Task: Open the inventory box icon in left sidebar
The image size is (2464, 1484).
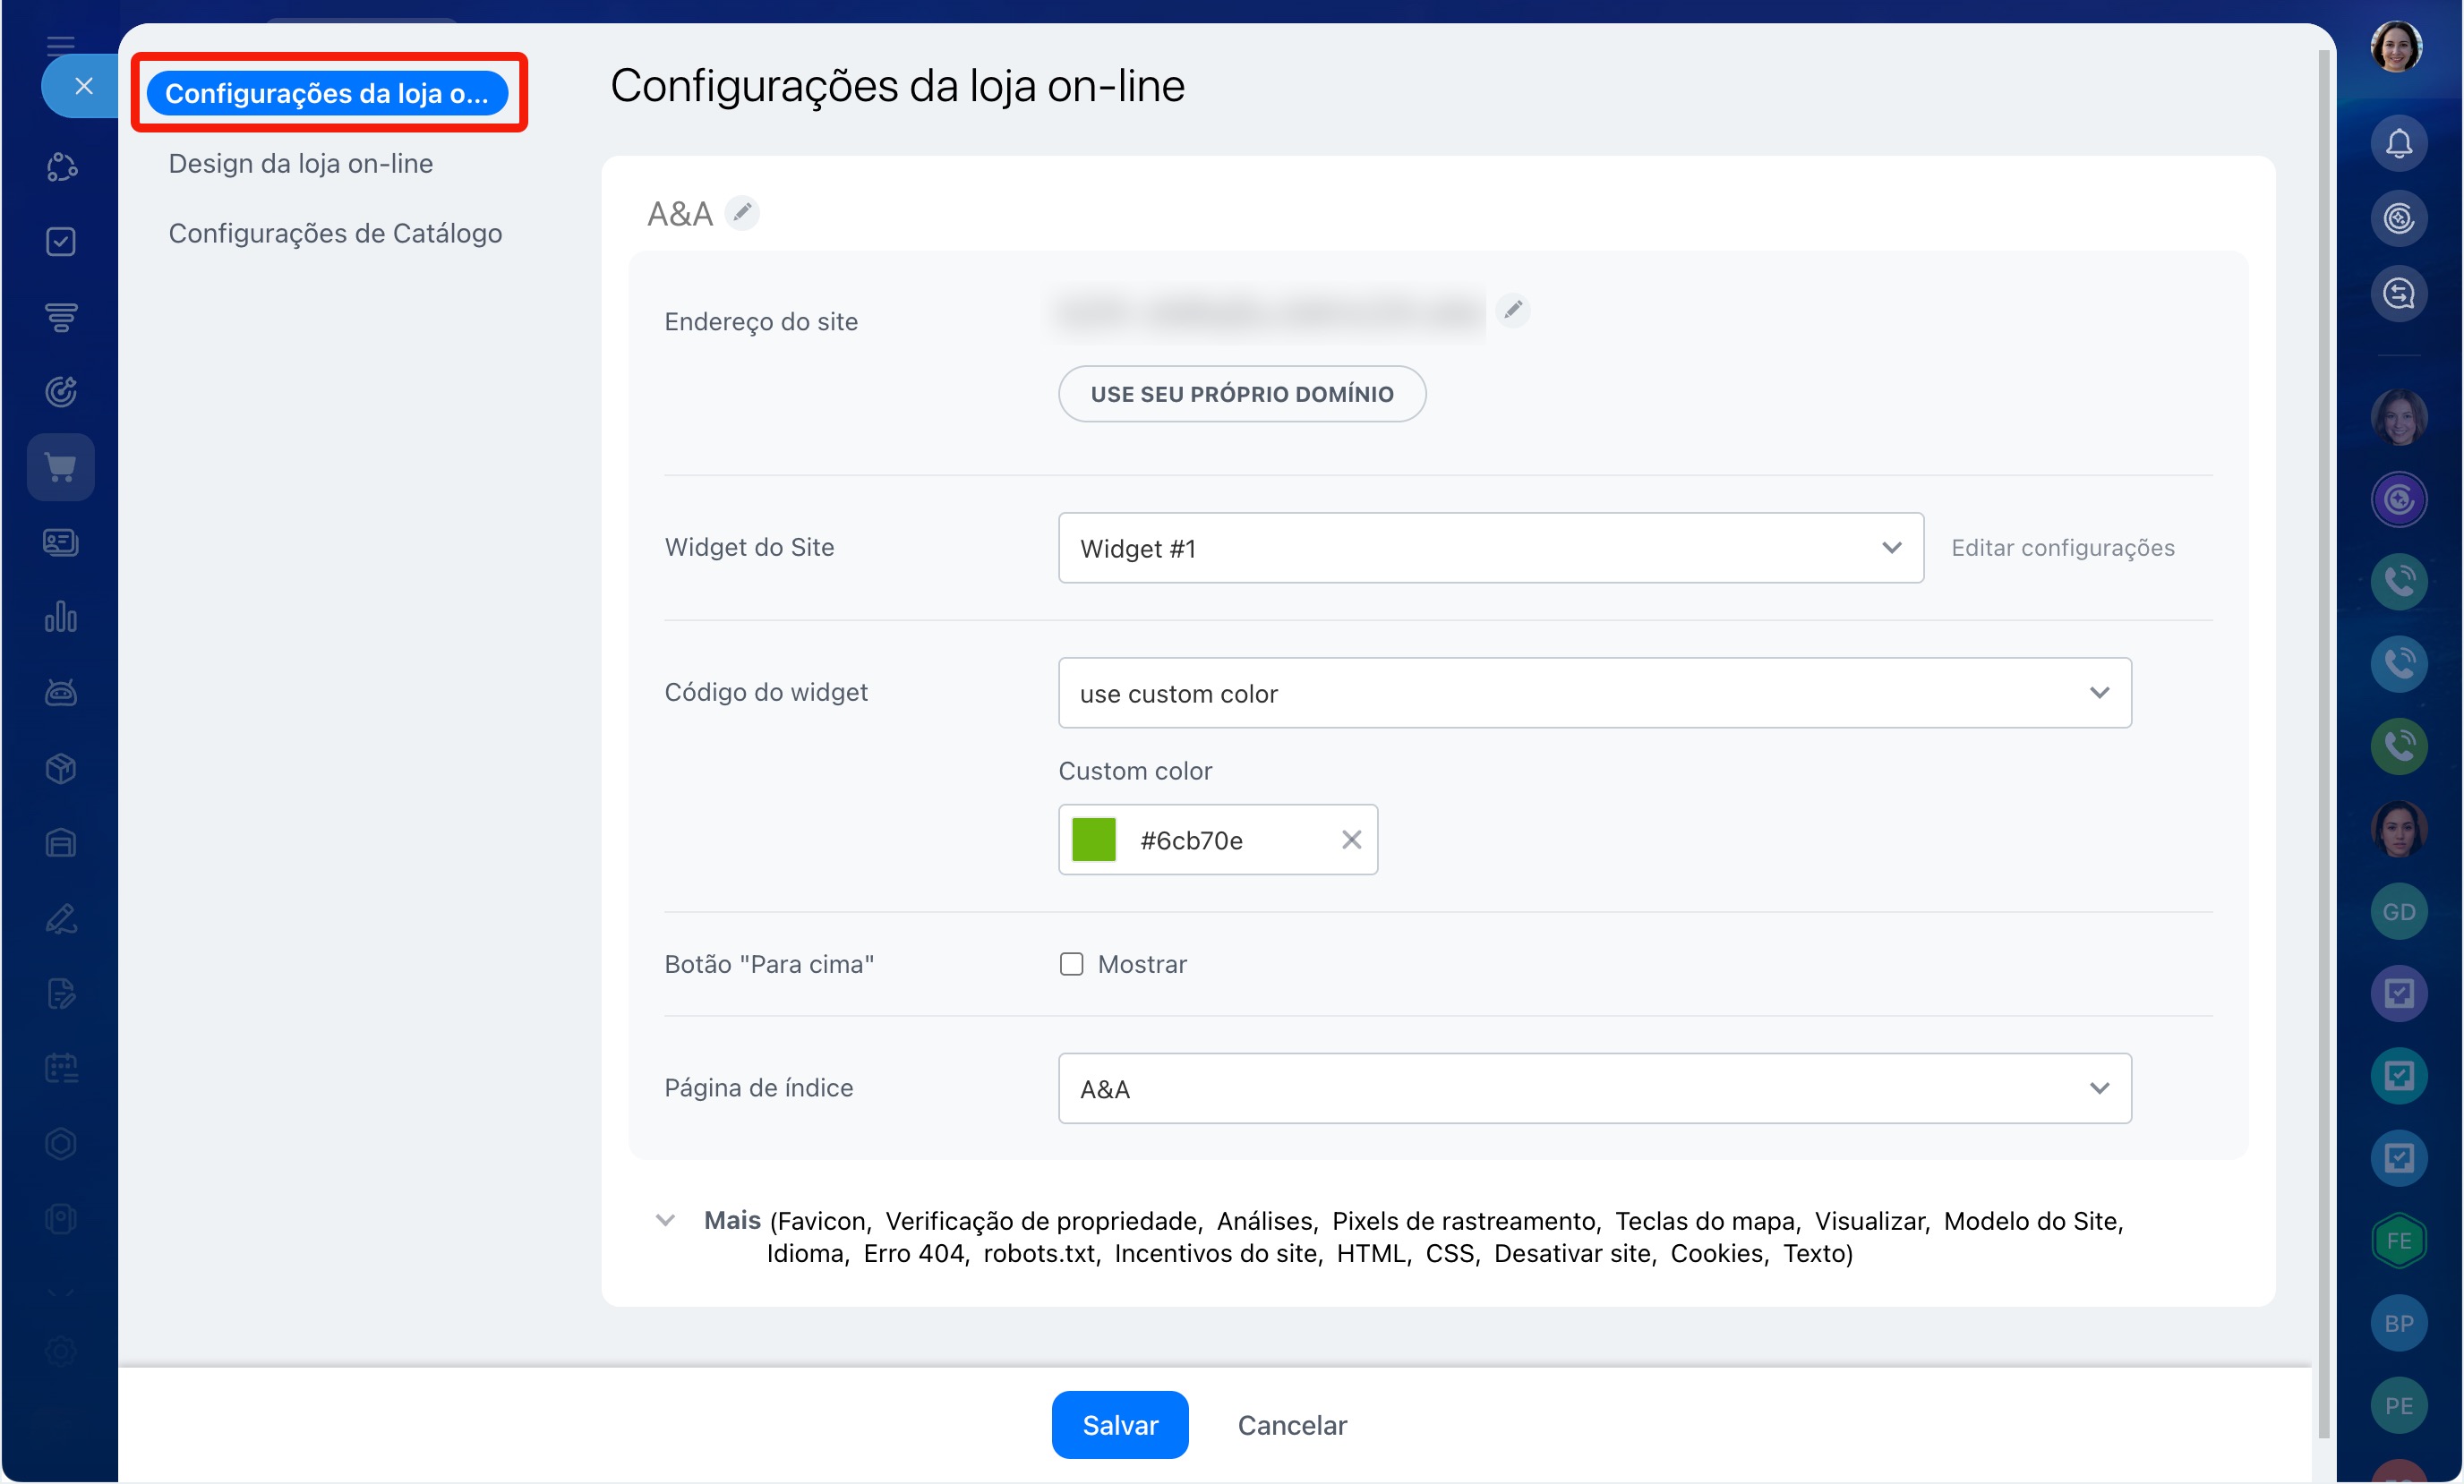Action: coord(61,768)
